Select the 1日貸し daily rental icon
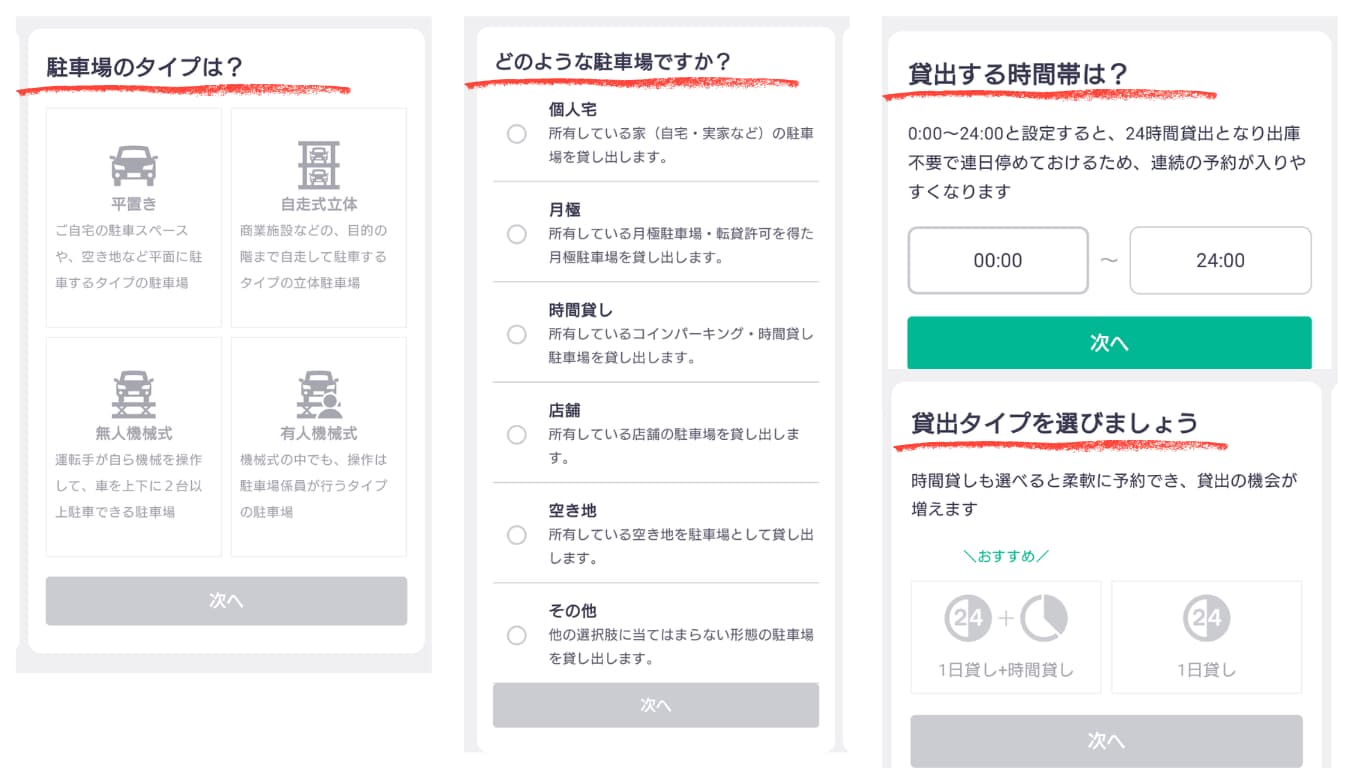The image size is (1366, 768). click(x=1207, y=619)
